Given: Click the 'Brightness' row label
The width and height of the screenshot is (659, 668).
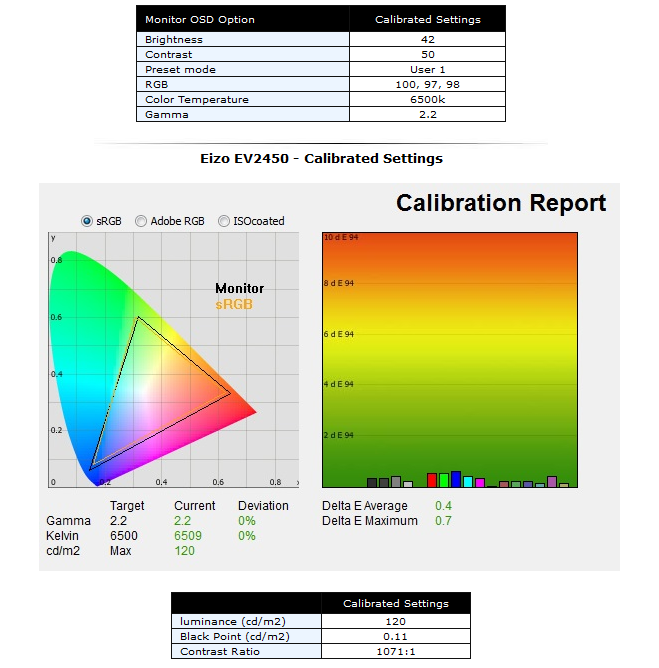Looking at the screenshot, I should click(174, 40).
